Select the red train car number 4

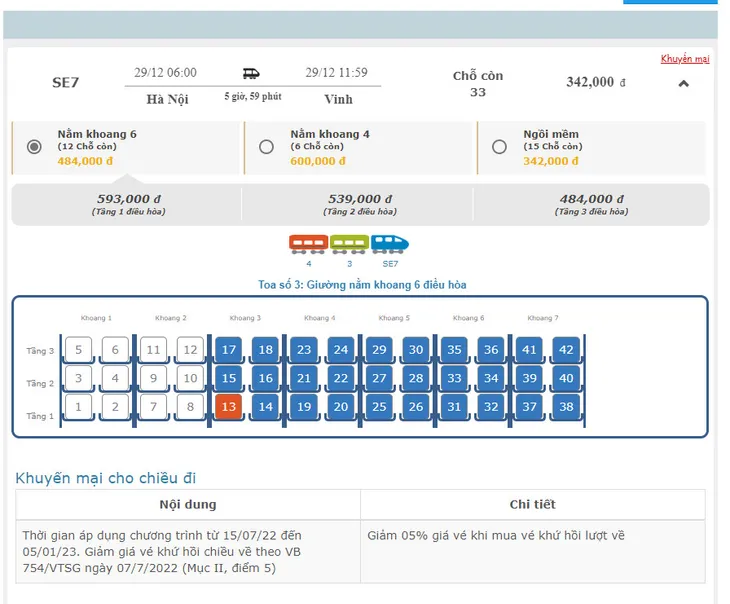[x=308, y=244]
